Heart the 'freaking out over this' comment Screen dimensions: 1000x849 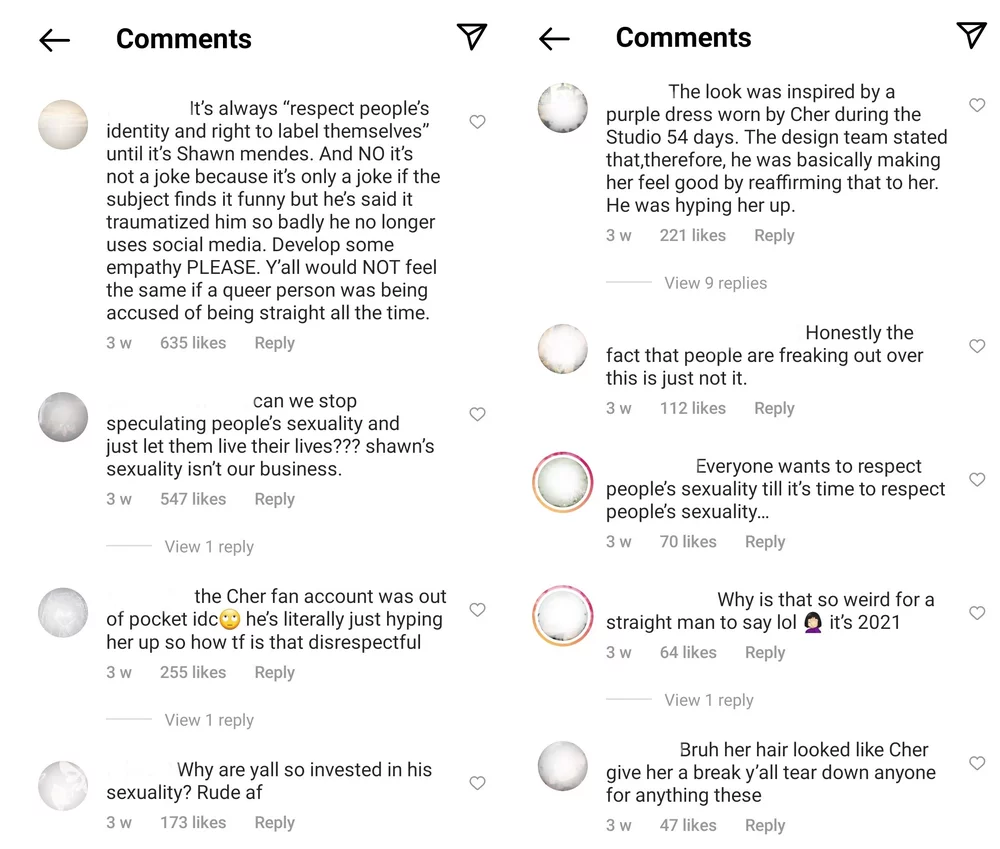977,346
